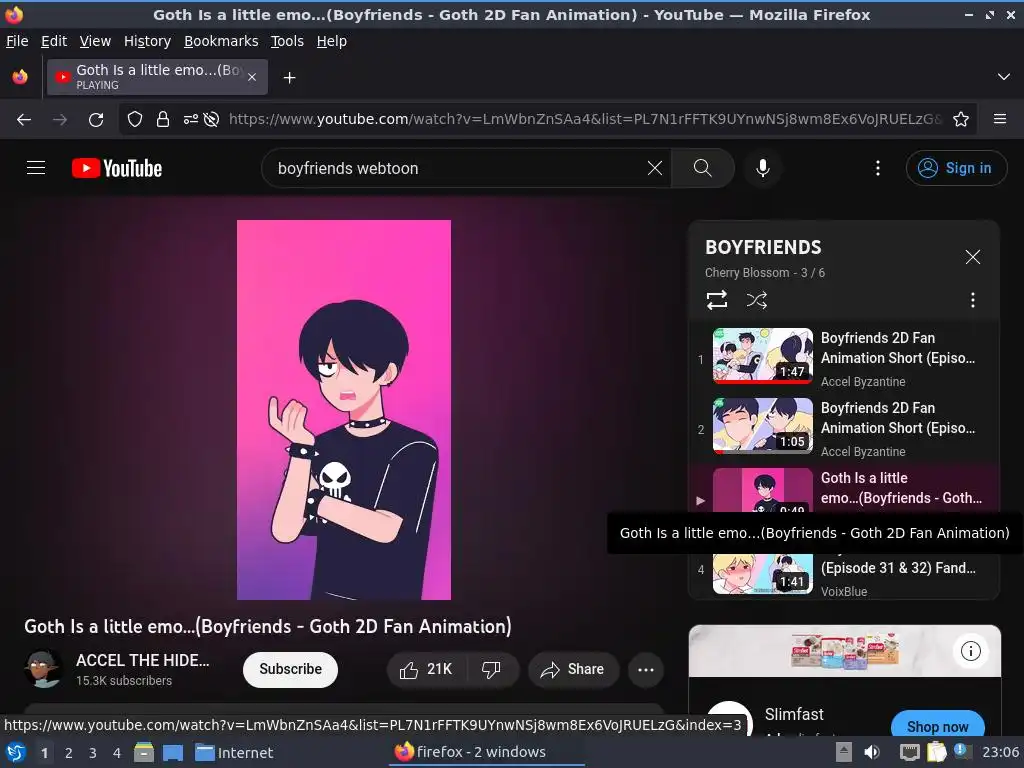Screen dimensions: 1024x768
Task: Start voice search with microphone
Action: (762, 168)
